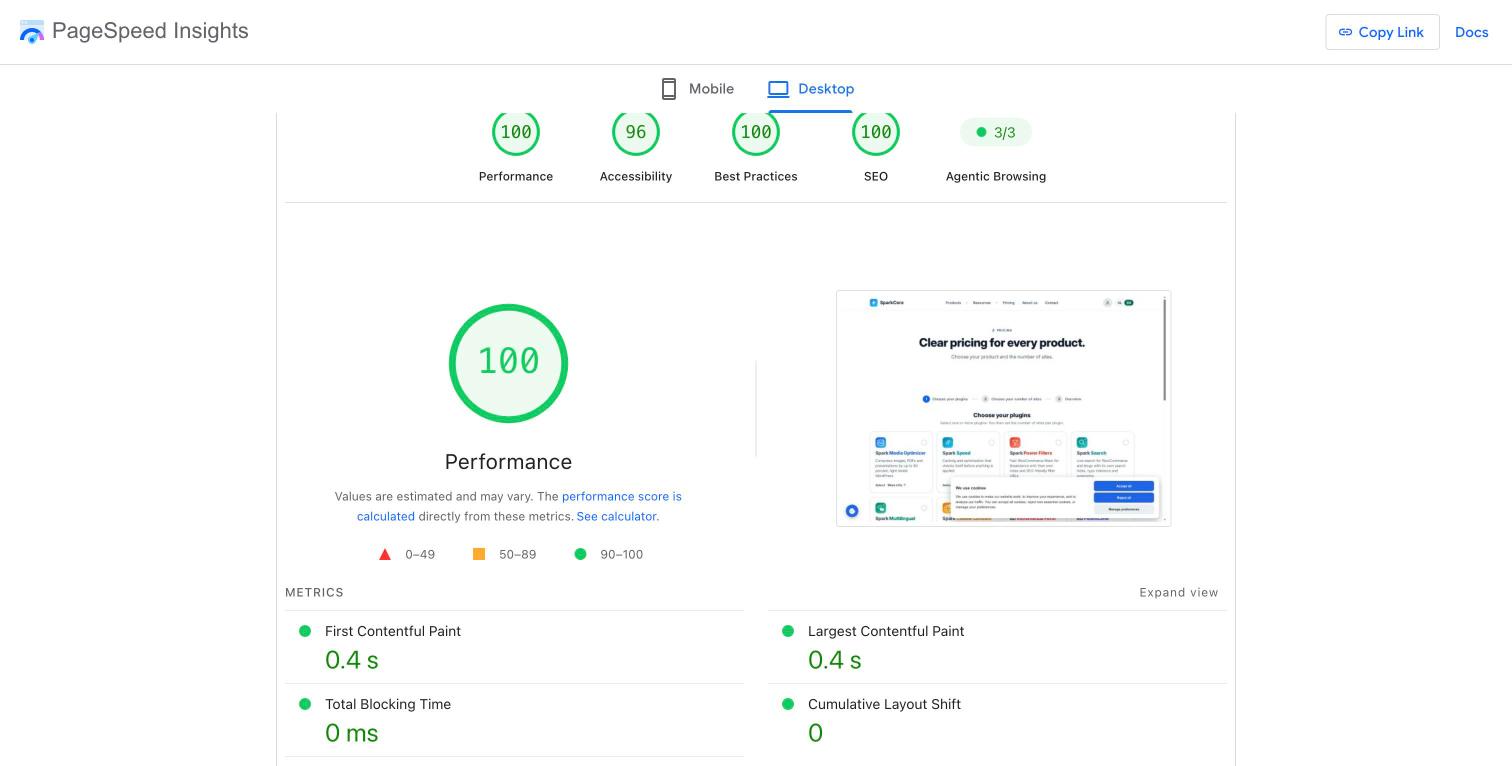This screenshot has width=1512, height=766.
Task: Jump to SEO via its score gauge
Action: tap(876, 132)
